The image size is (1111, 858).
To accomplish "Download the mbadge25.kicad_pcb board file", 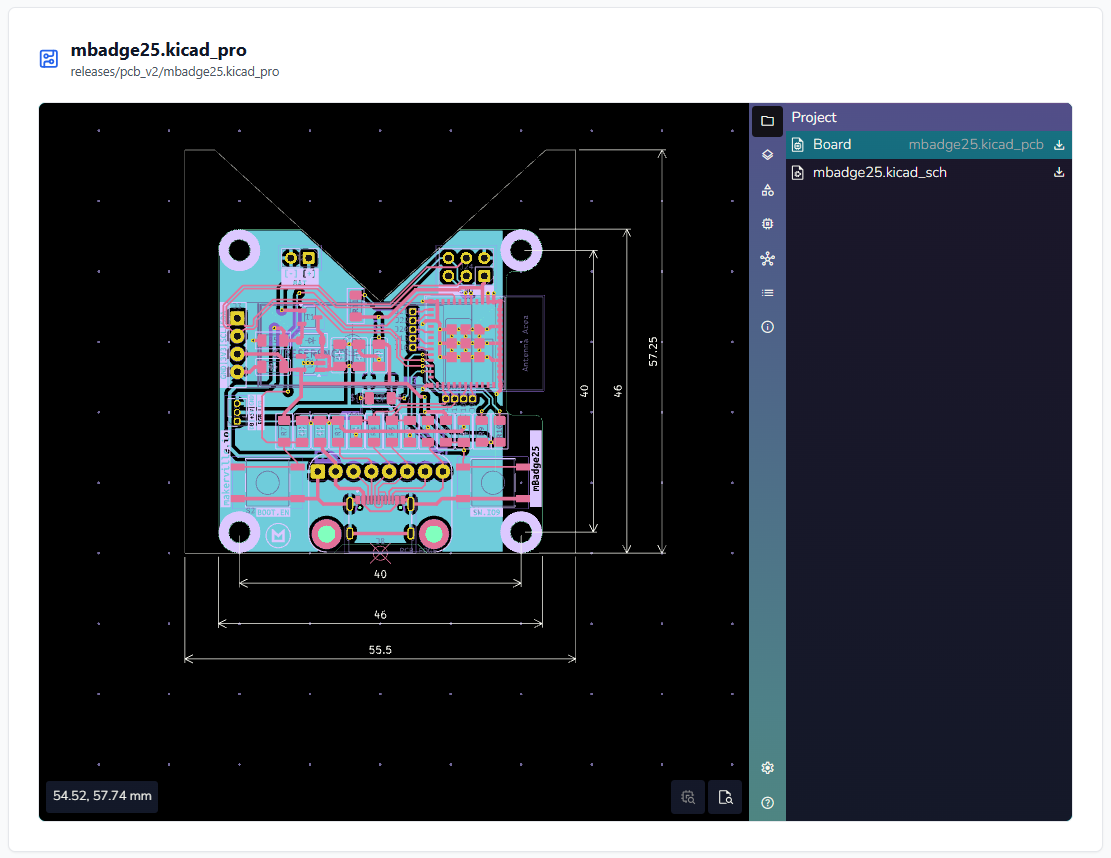I will point(1059,145).
